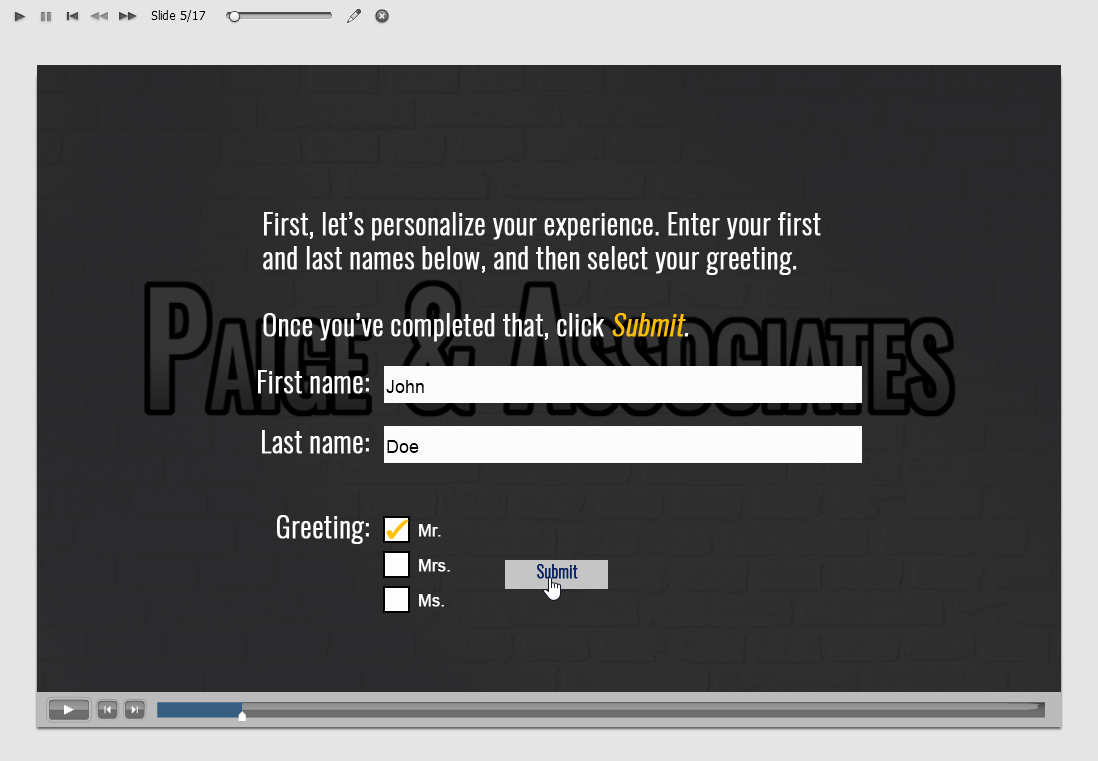1098x761 pixels.
Task: Go to previous slide with double-left arrows
Action: pyautogui.click(x=99, y=16)
